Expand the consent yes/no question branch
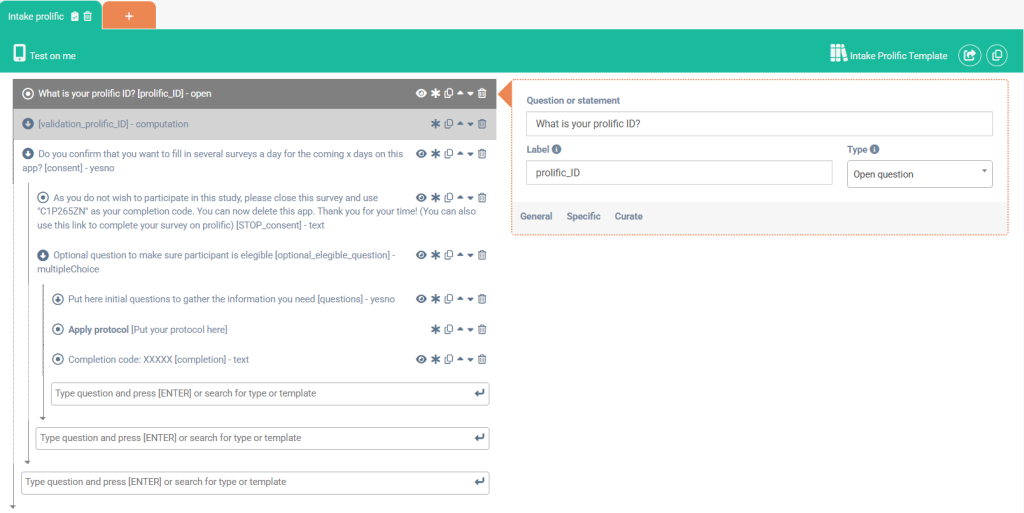The image size is (1024, 513). pos(28,154)
